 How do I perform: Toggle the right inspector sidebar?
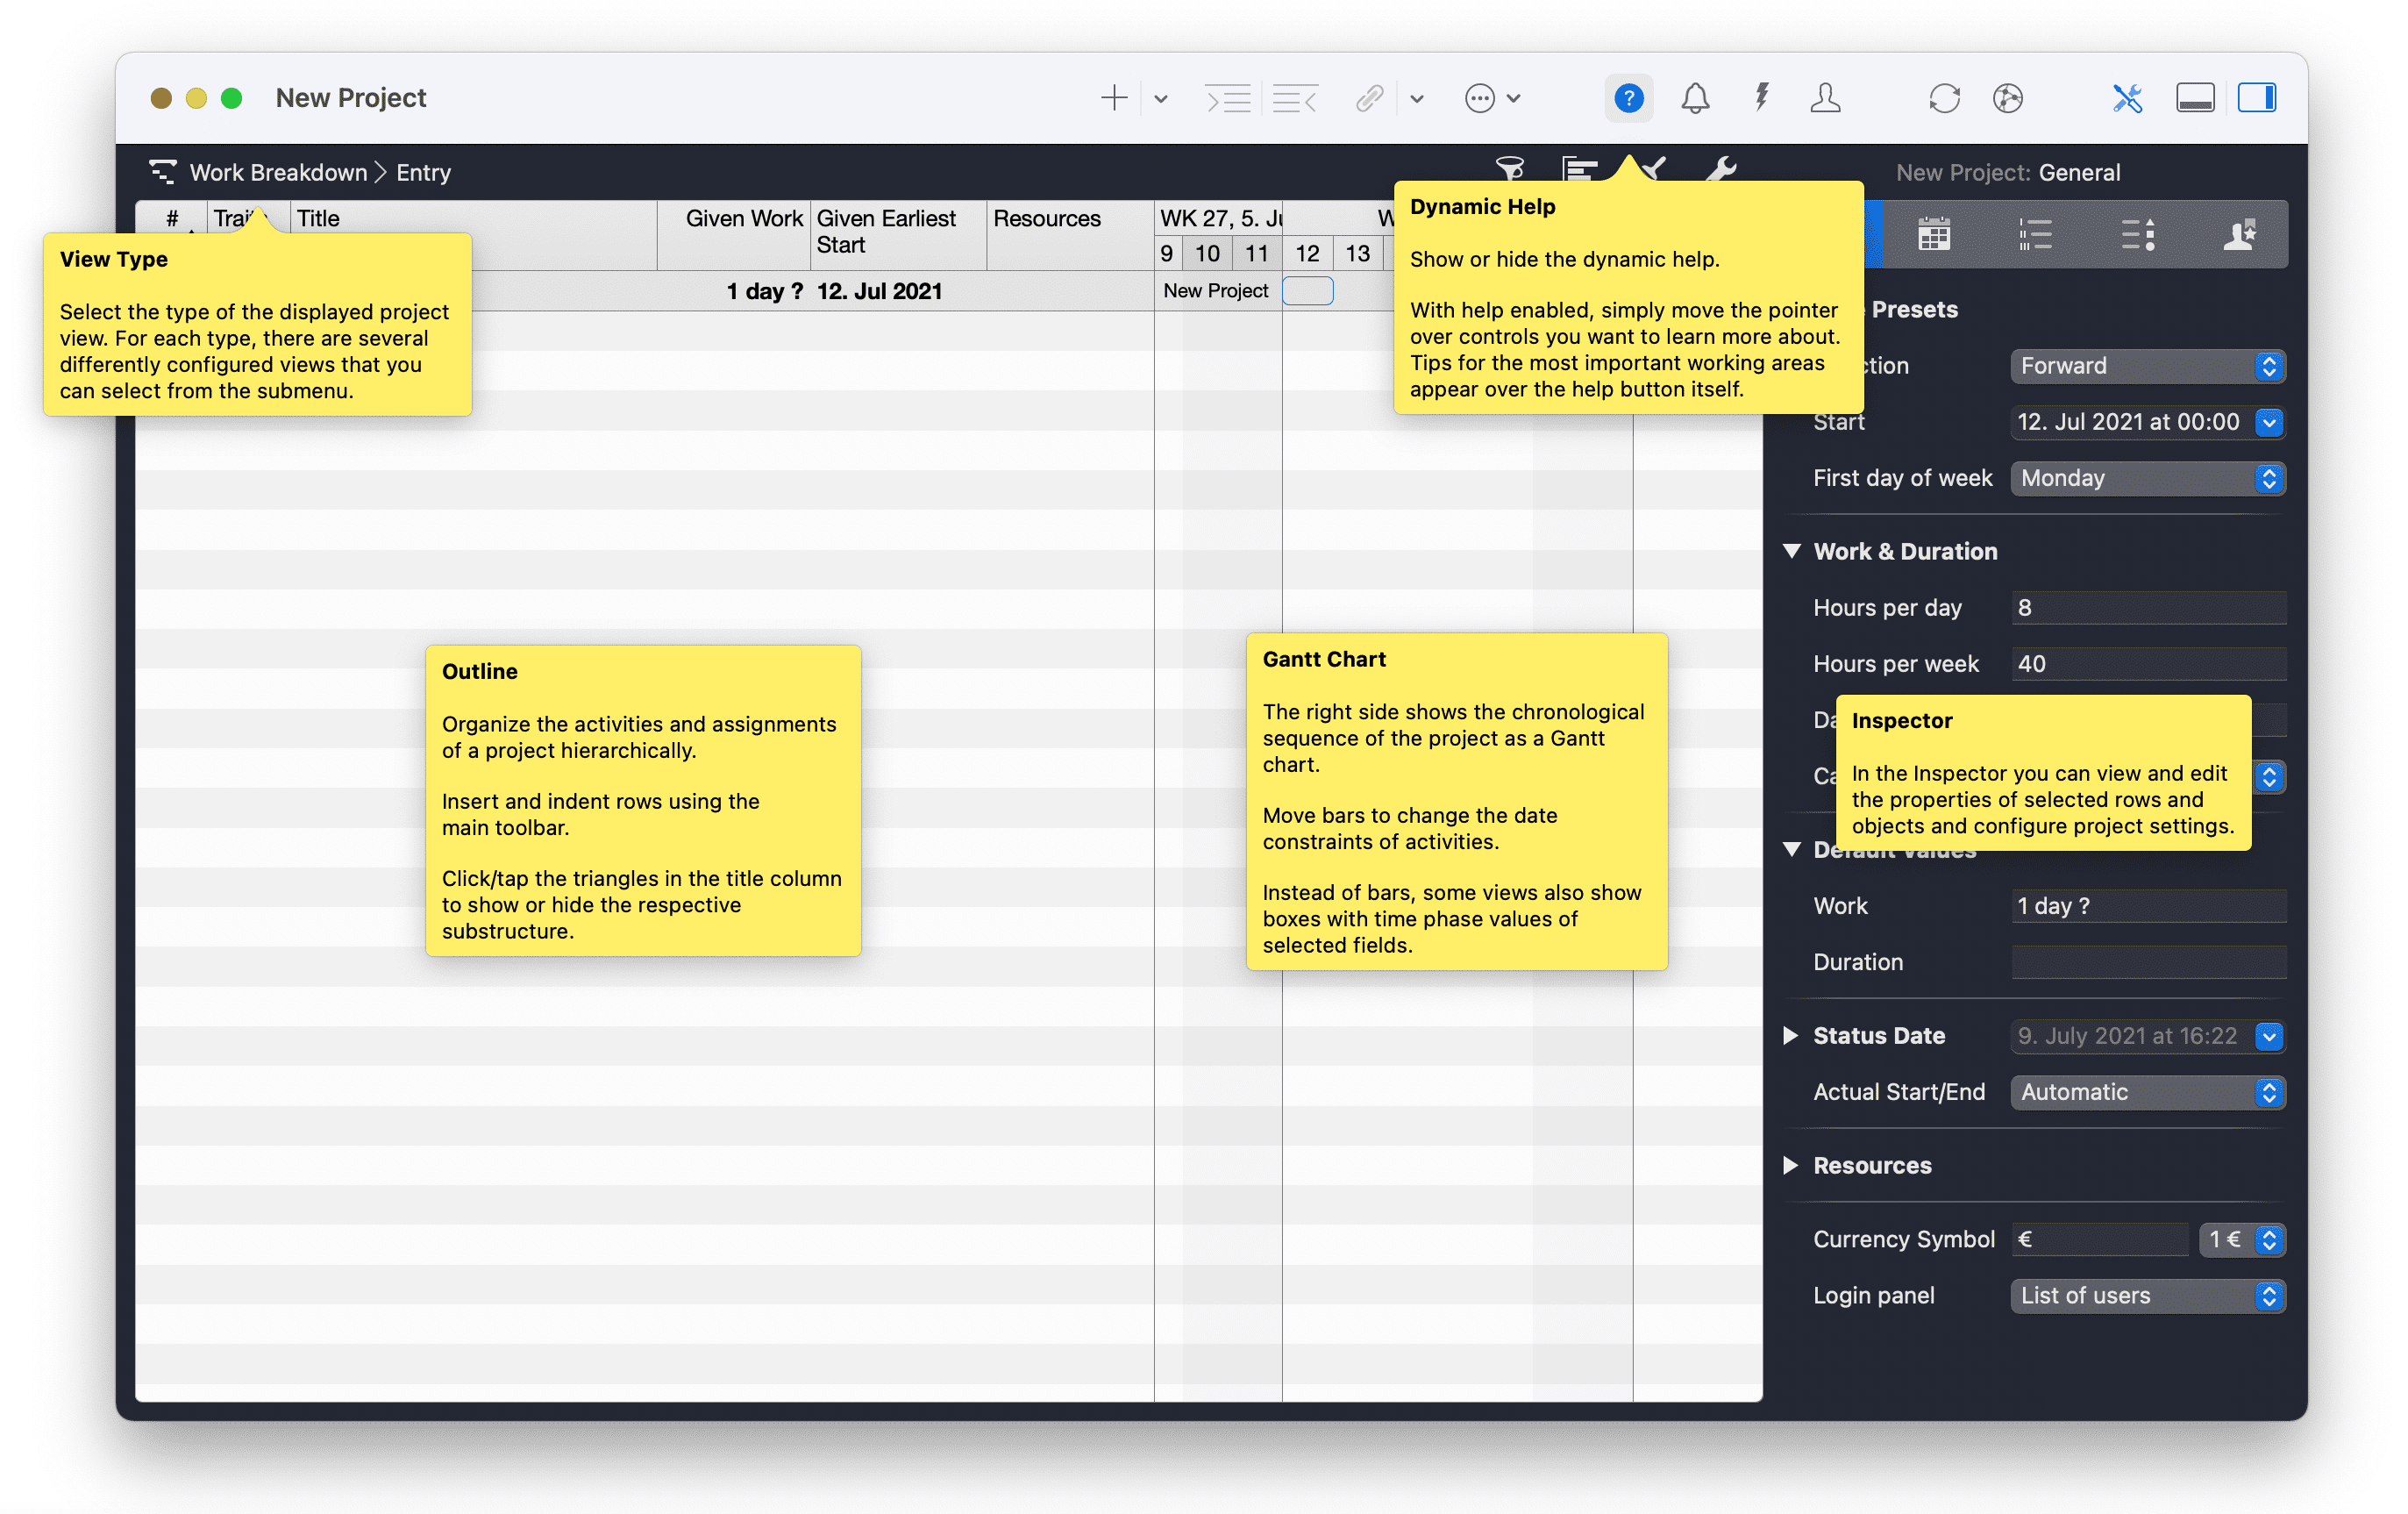point(2256,98)
